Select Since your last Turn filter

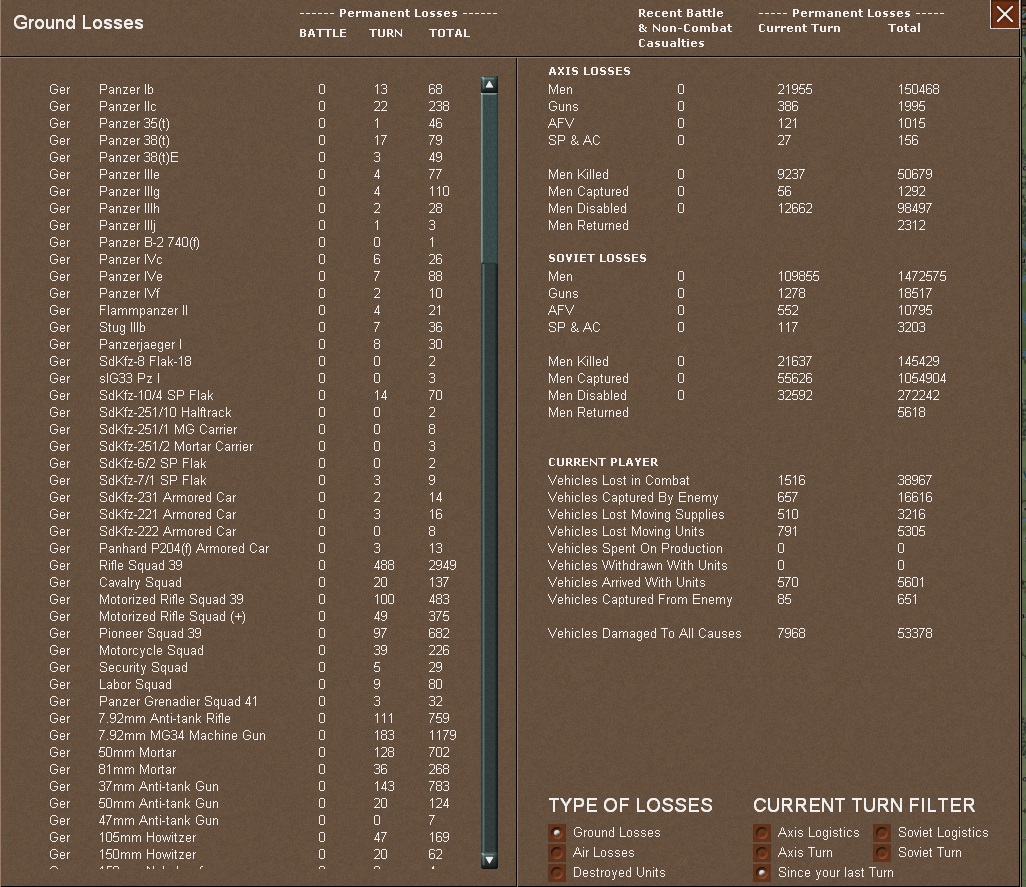coord(762,873)
